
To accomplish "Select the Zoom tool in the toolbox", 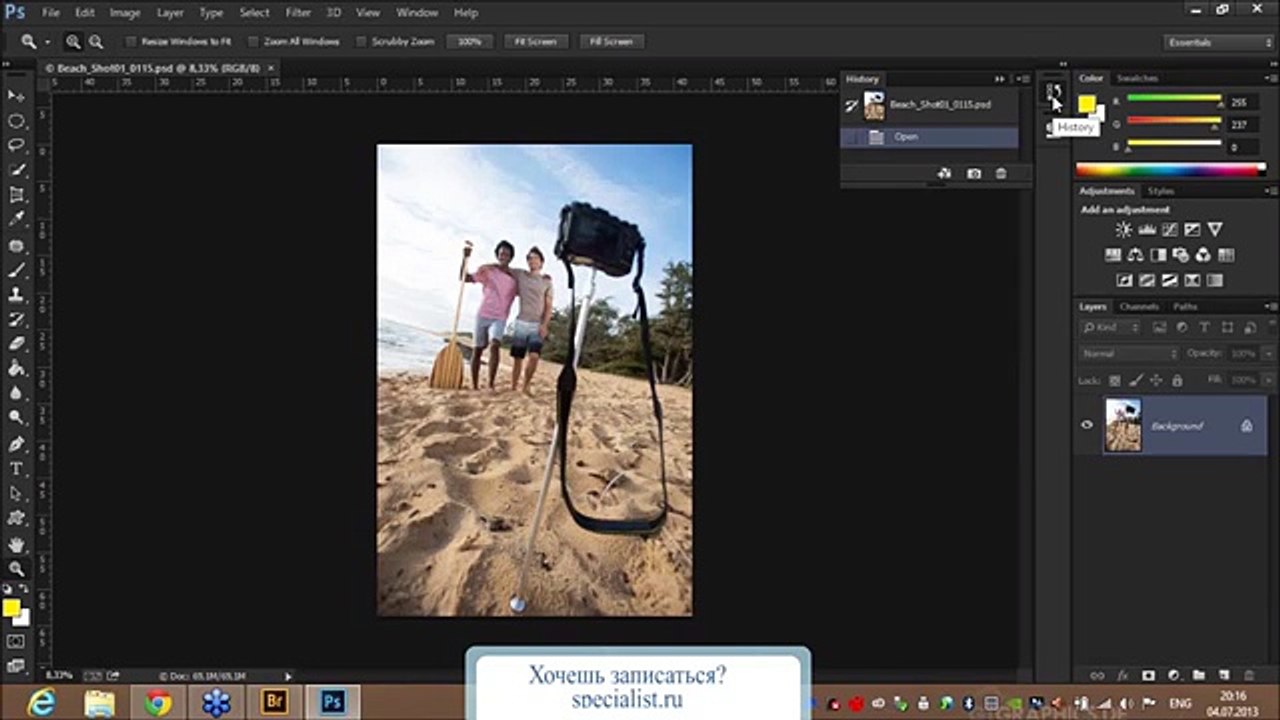I will tap(16, 568).
